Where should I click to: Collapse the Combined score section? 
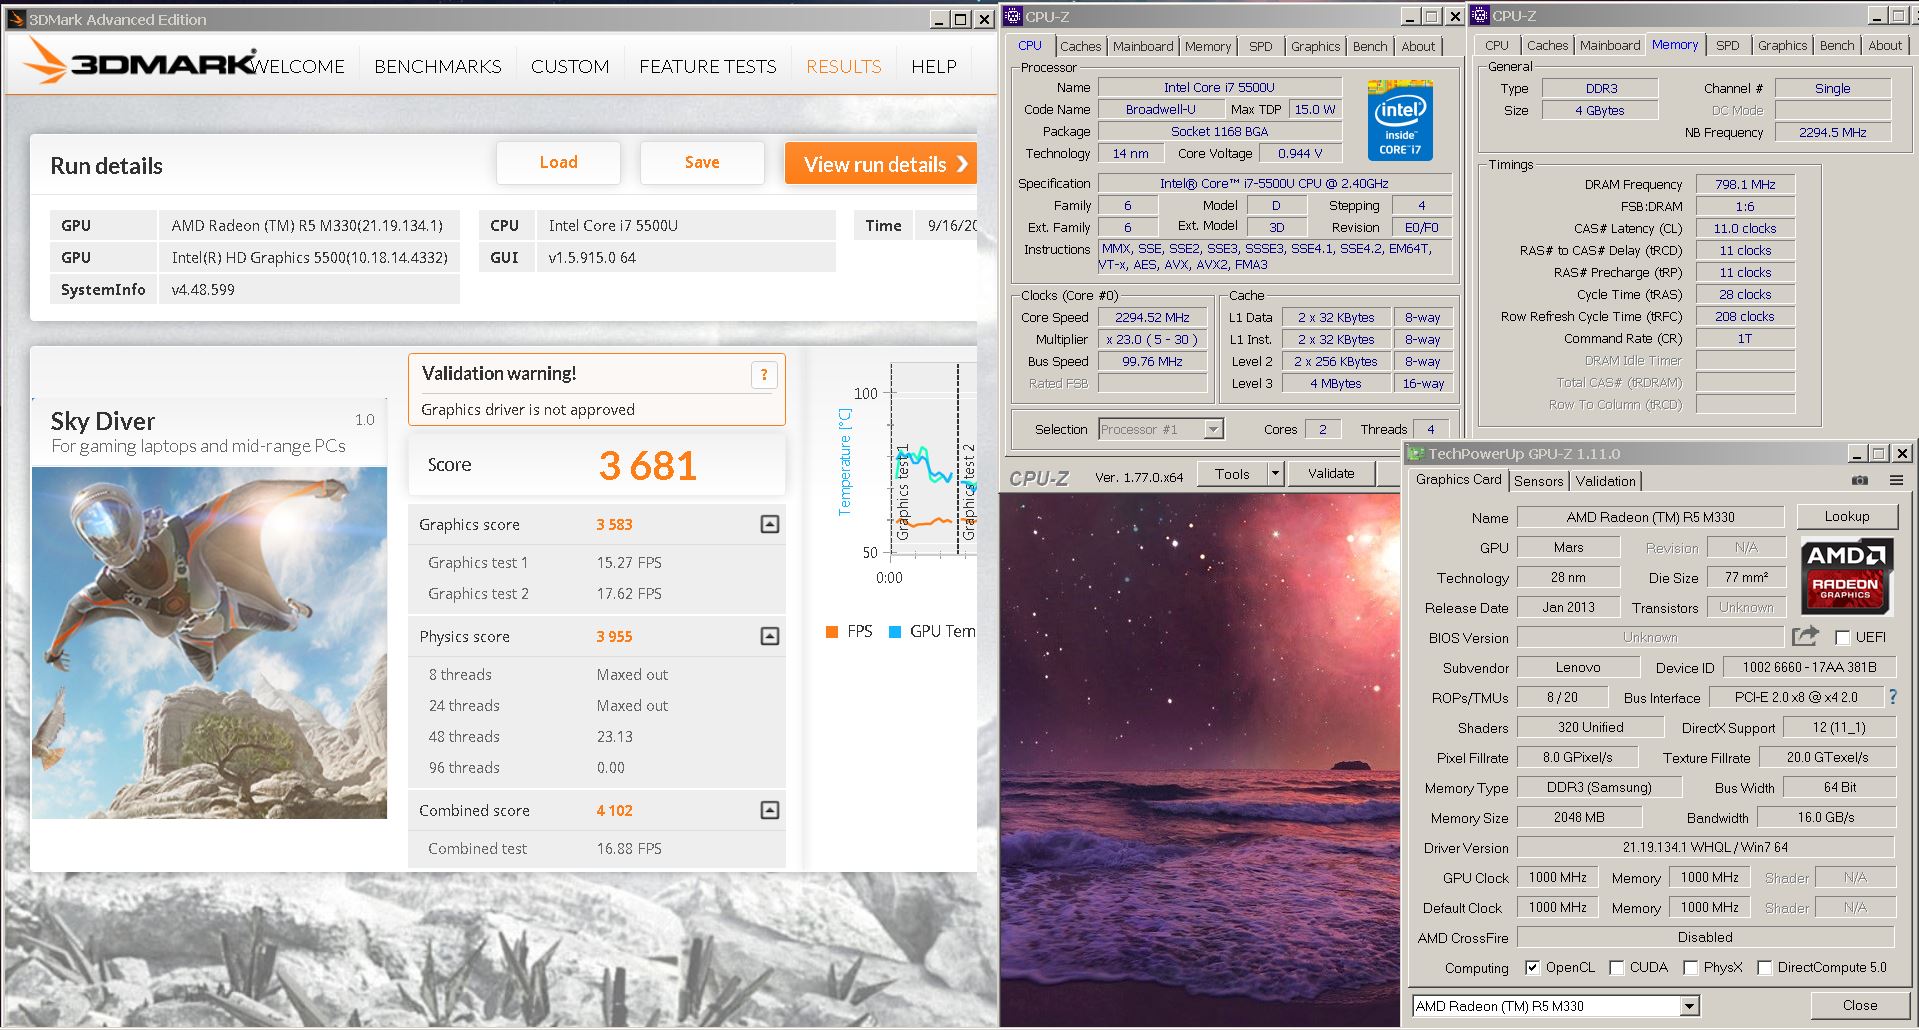point(769,810)
